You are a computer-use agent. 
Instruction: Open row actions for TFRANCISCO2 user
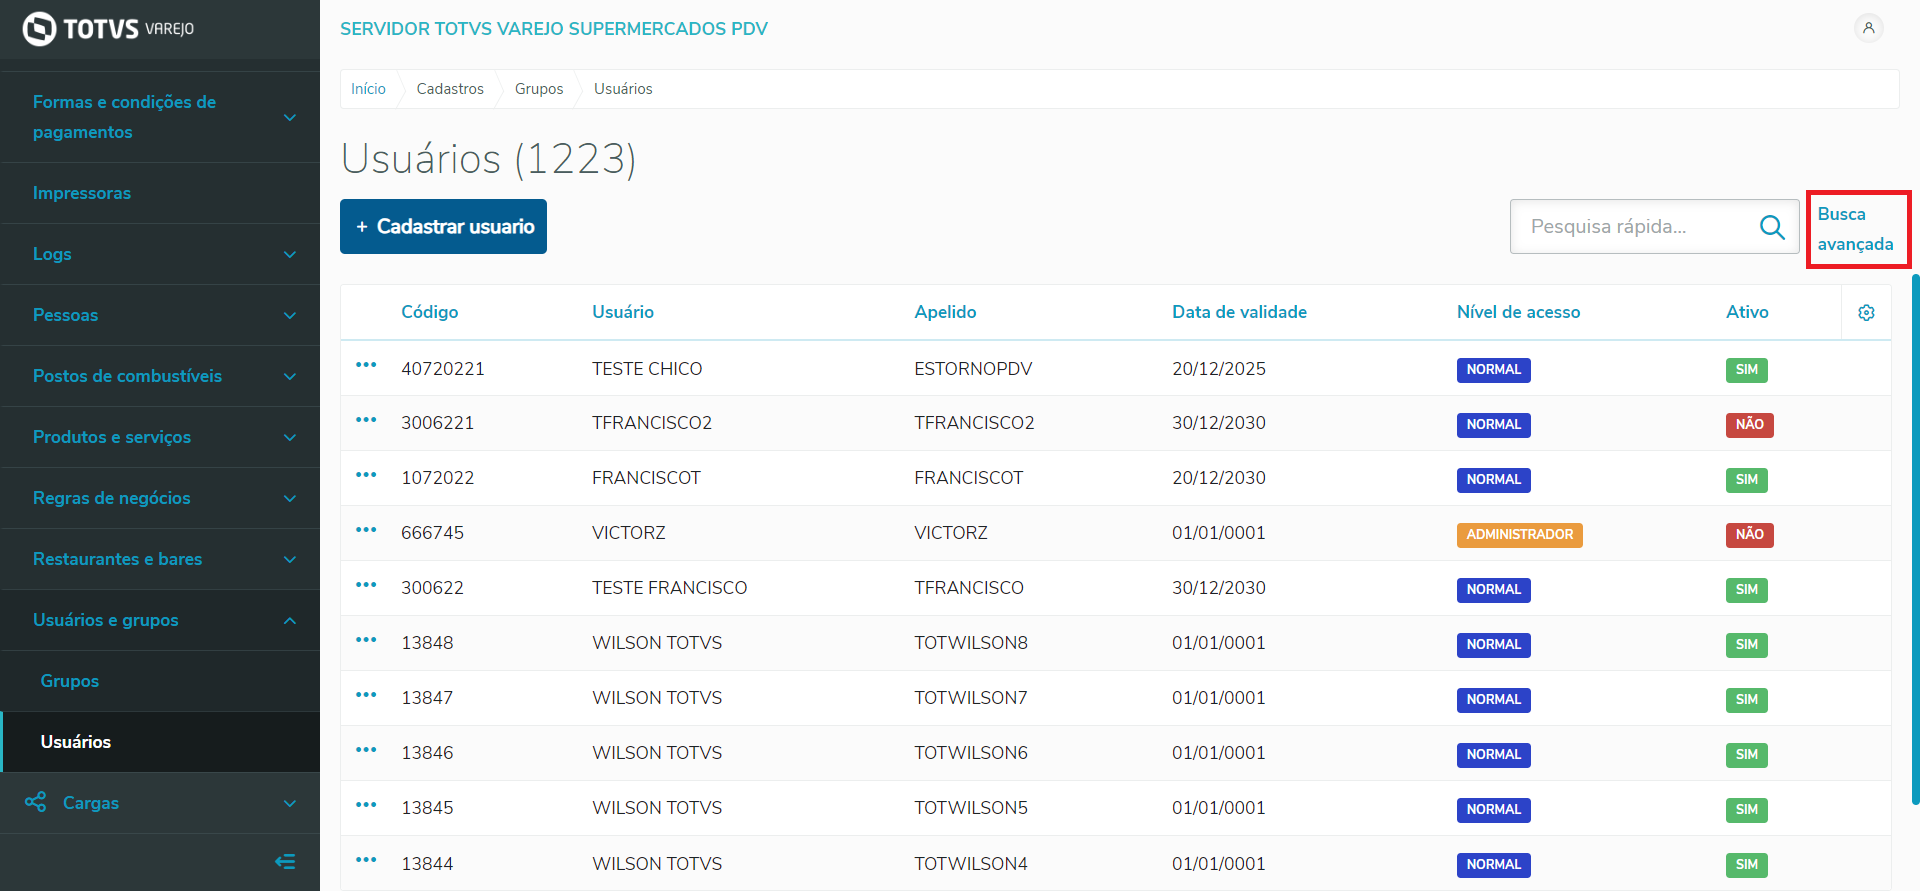(366, 420)
